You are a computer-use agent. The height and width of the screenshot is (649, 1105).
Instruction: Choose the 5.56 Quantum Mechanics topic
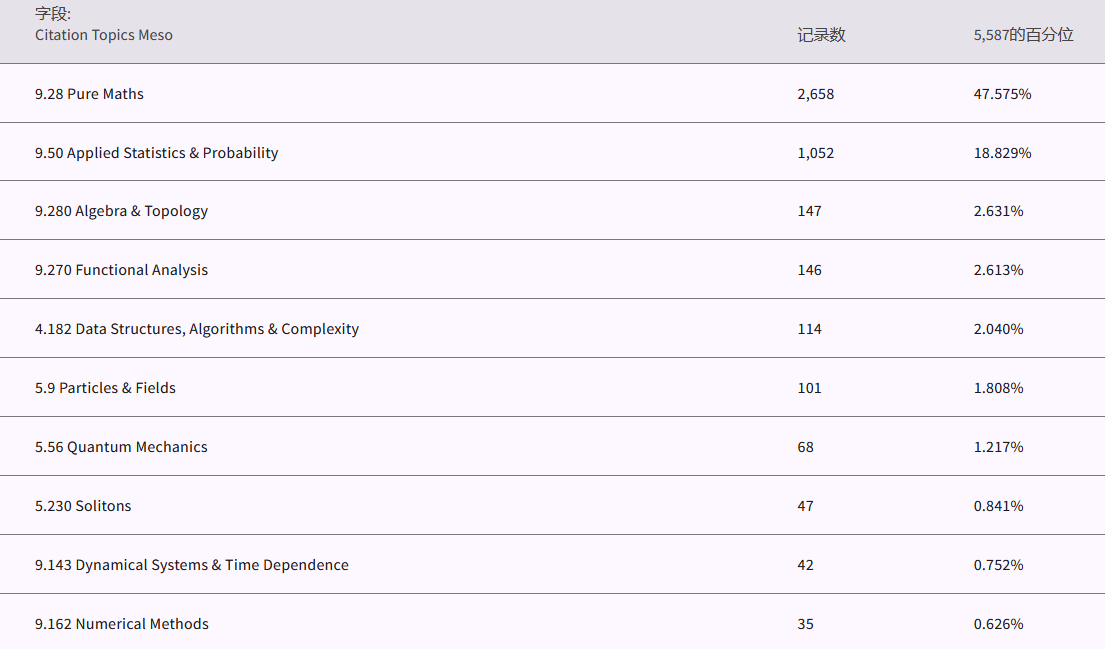[121, 447]
